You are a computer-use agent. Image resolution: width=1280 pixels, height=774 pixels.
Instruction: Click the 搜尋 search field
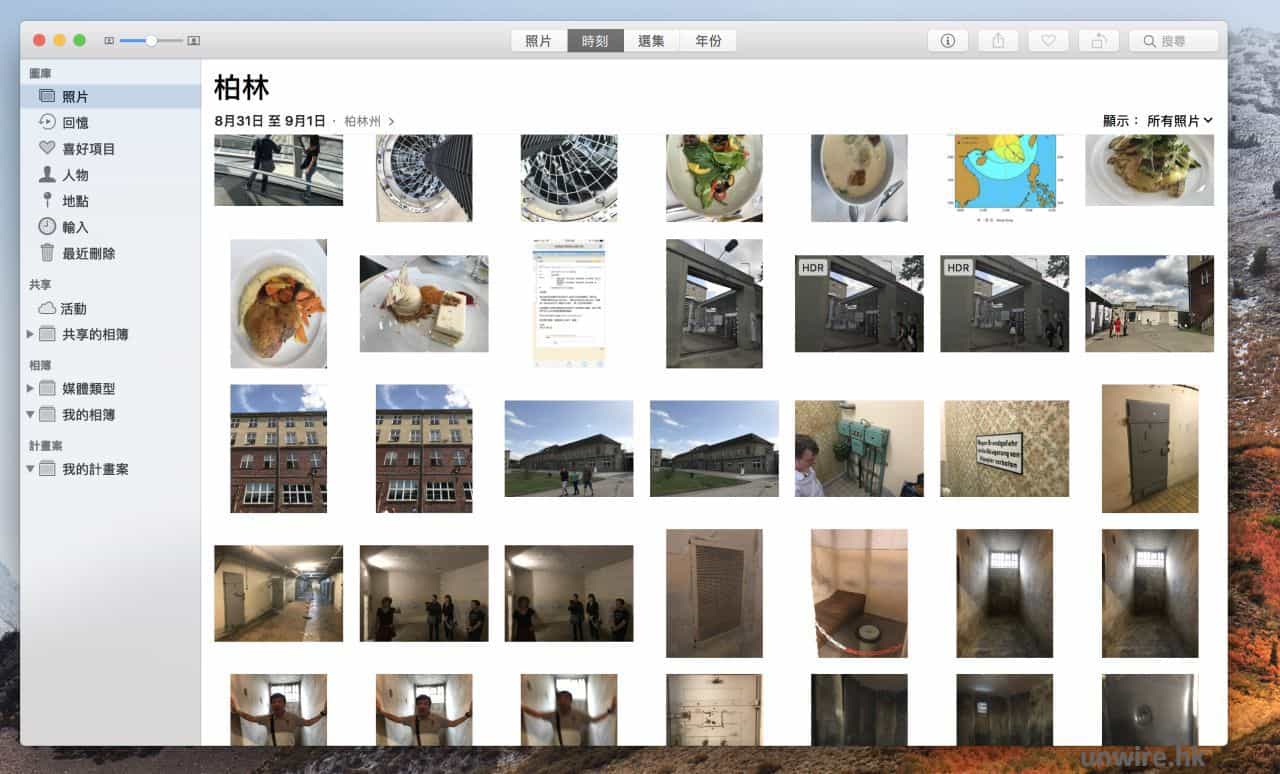coord(1174,41)
